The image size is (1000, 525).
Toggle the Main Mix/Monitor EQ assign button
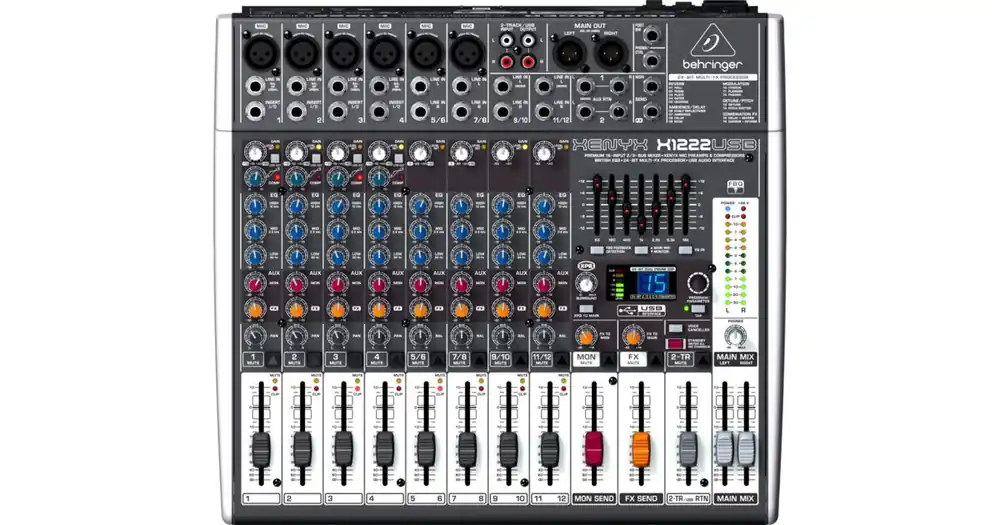click(x=640, y=250)
